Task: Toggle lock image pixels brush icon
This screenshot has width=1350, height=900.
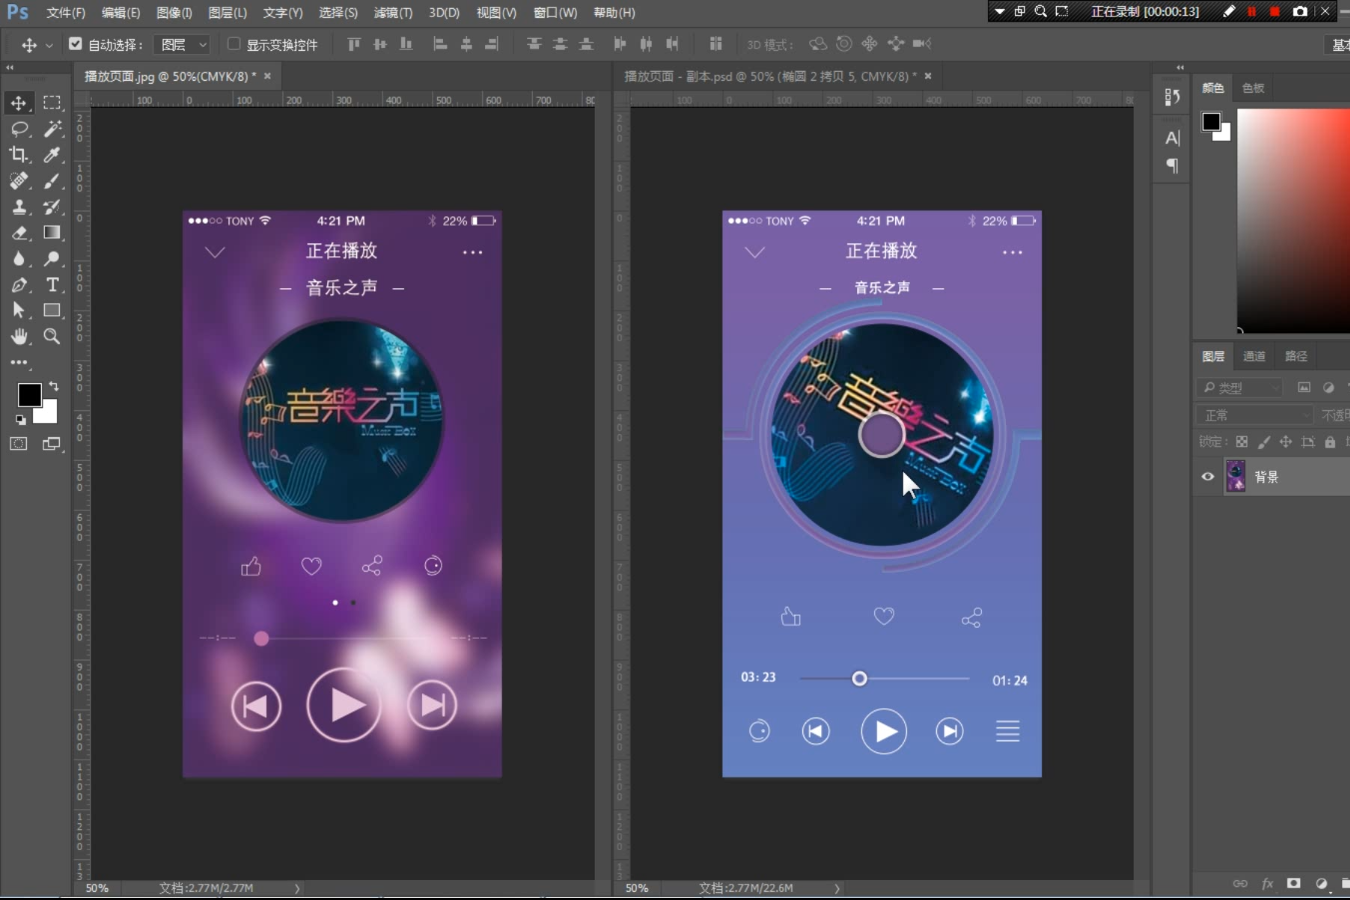Action: (1264, 442)
